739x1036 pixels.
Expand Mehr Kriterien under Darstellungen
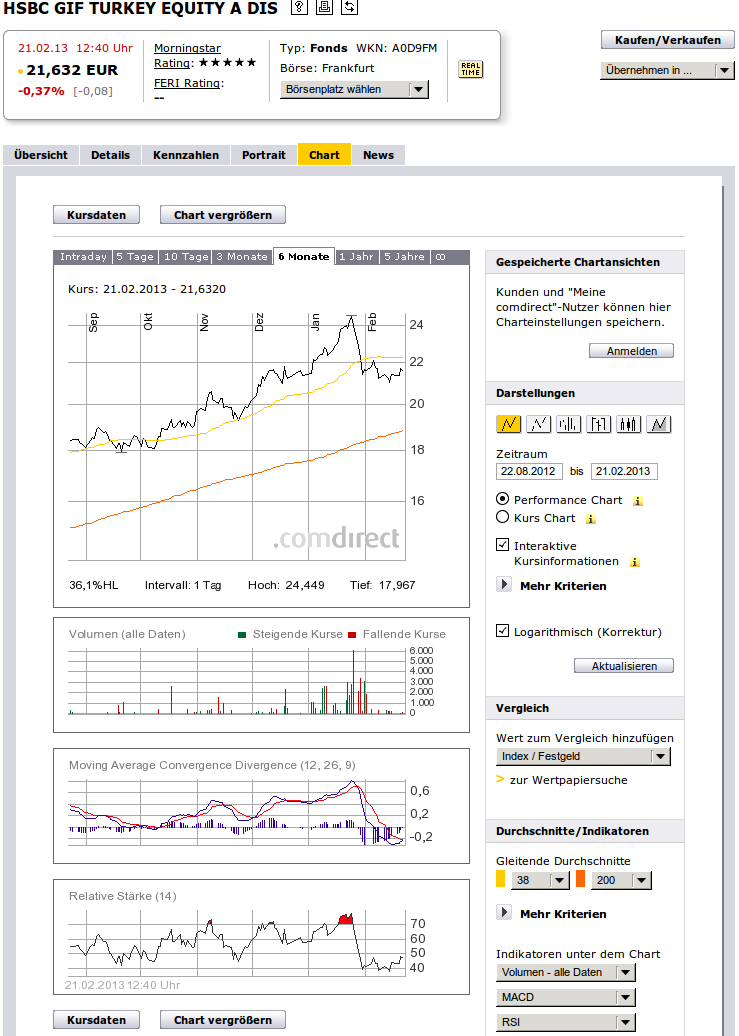[504, 584]
